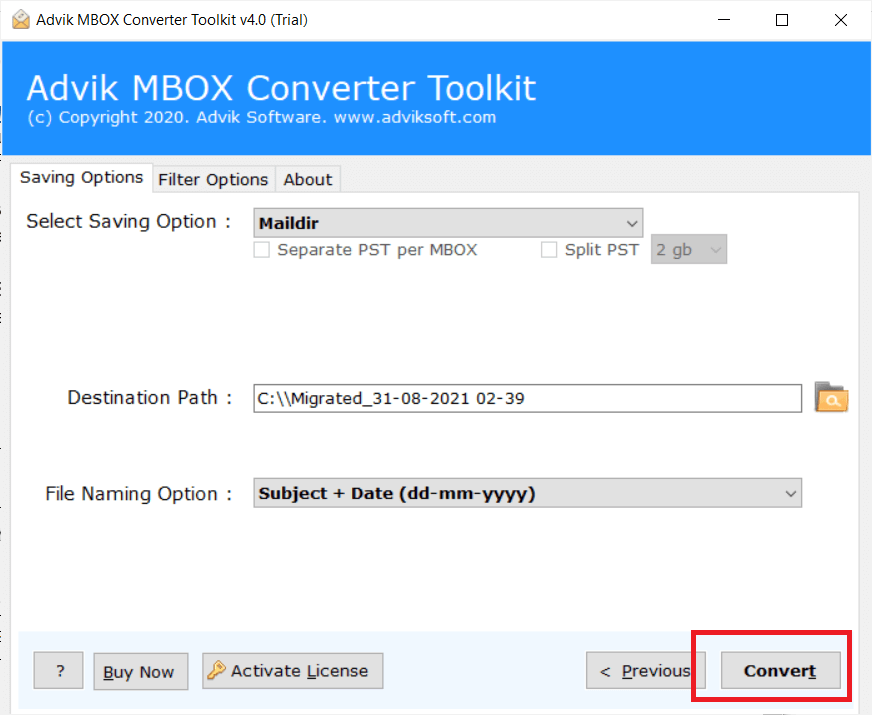
Task: Switch to the Saving Options tab
Action: (x=81, y=177)
